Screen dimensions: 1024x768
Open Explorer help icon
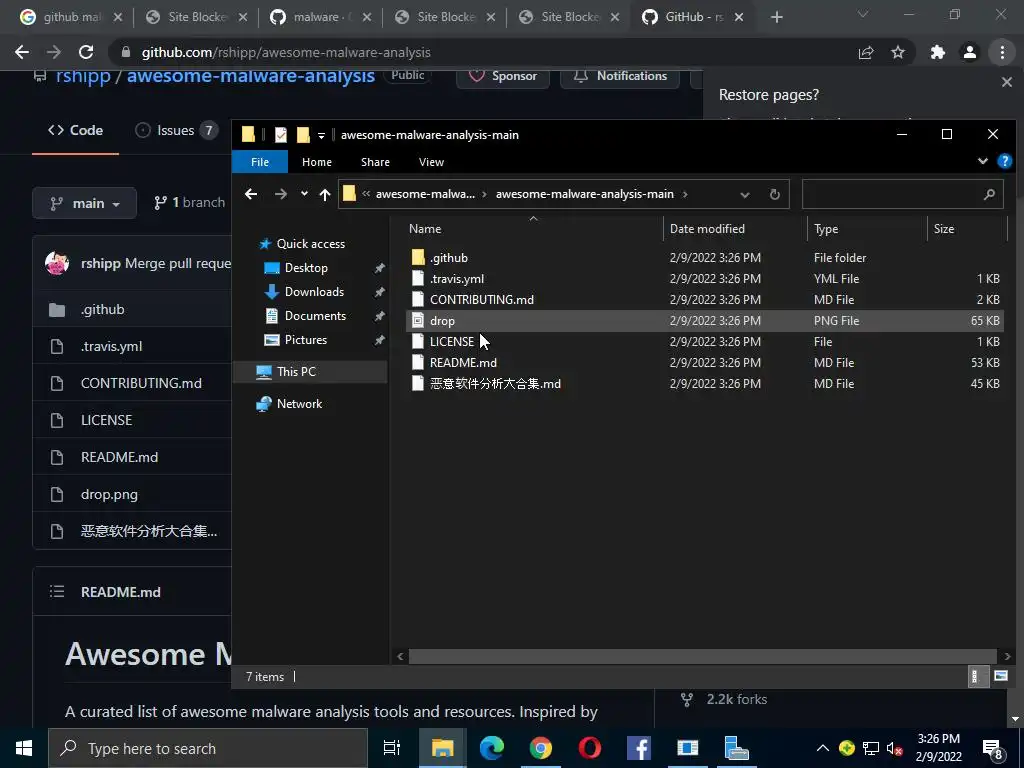tap(1004, 161)
